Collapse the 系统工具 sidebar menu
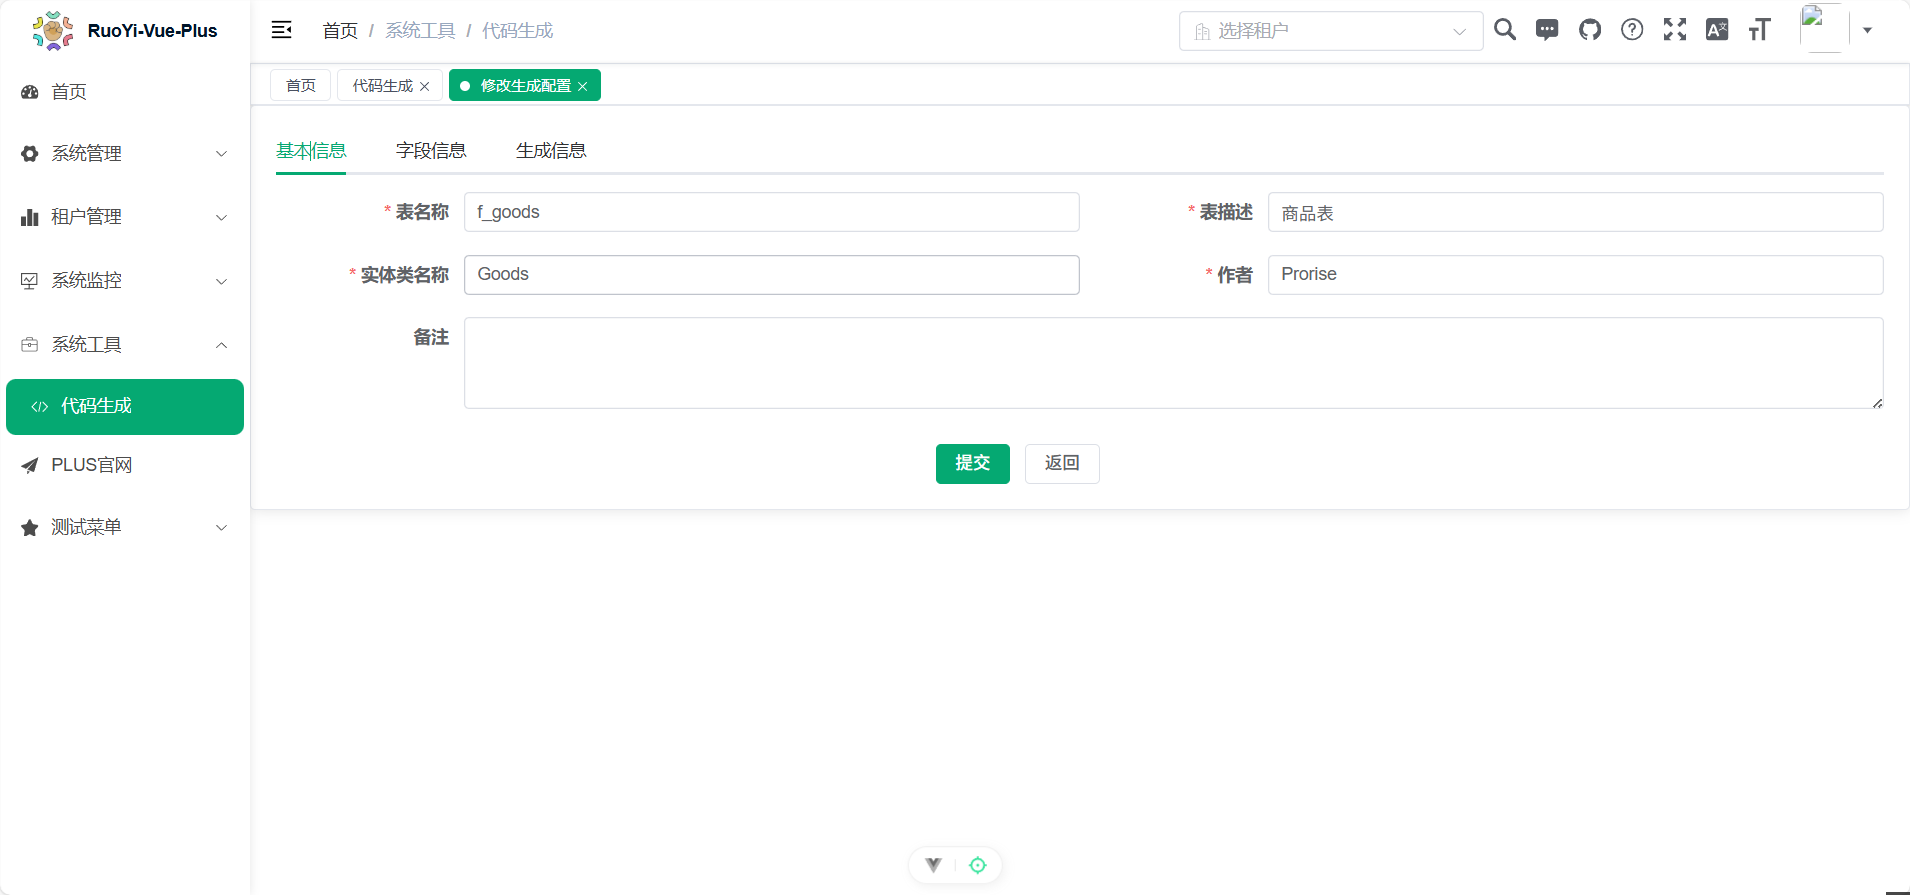Image resolution: width=1910 pixels, height=895 pixels. click(125, 345)
